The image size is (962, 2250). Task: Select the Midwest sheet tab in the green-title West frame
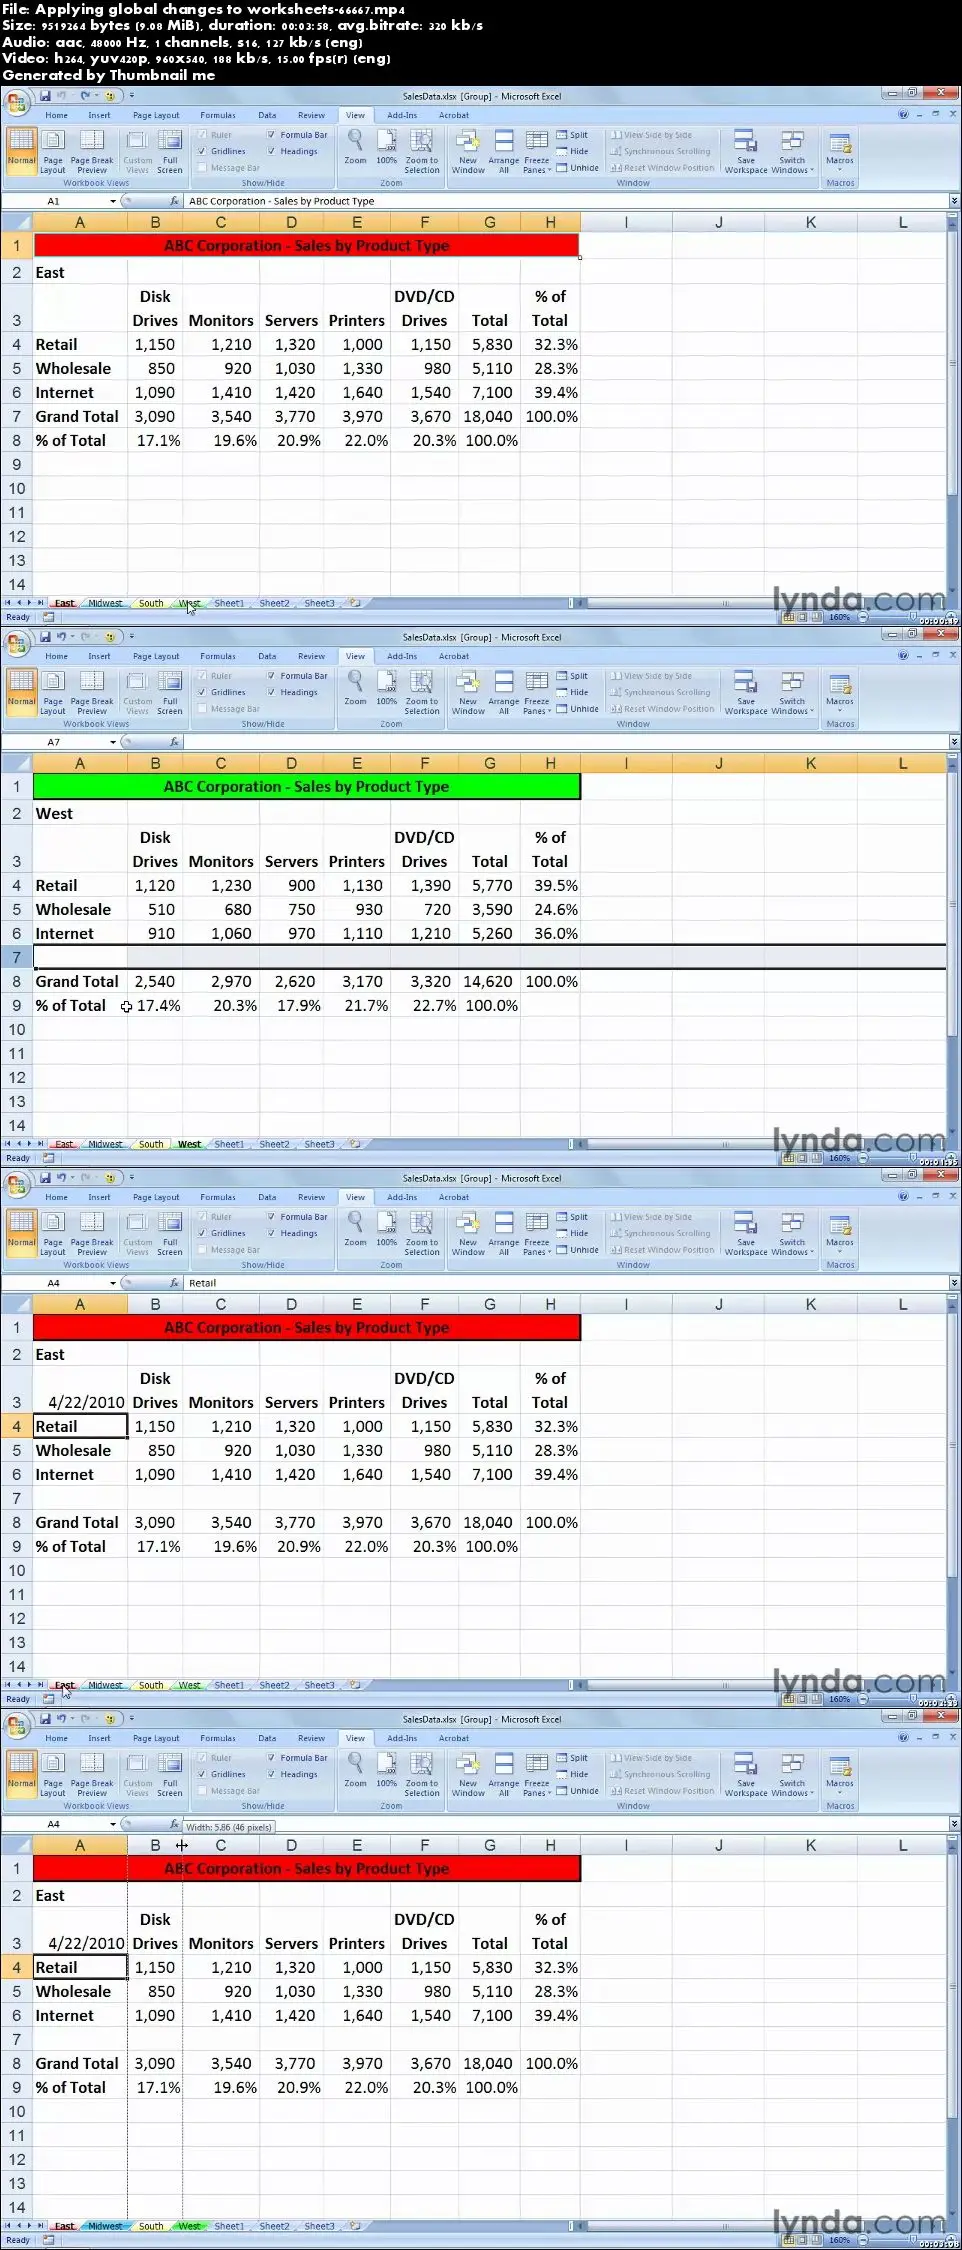(x=105, y=1144)
